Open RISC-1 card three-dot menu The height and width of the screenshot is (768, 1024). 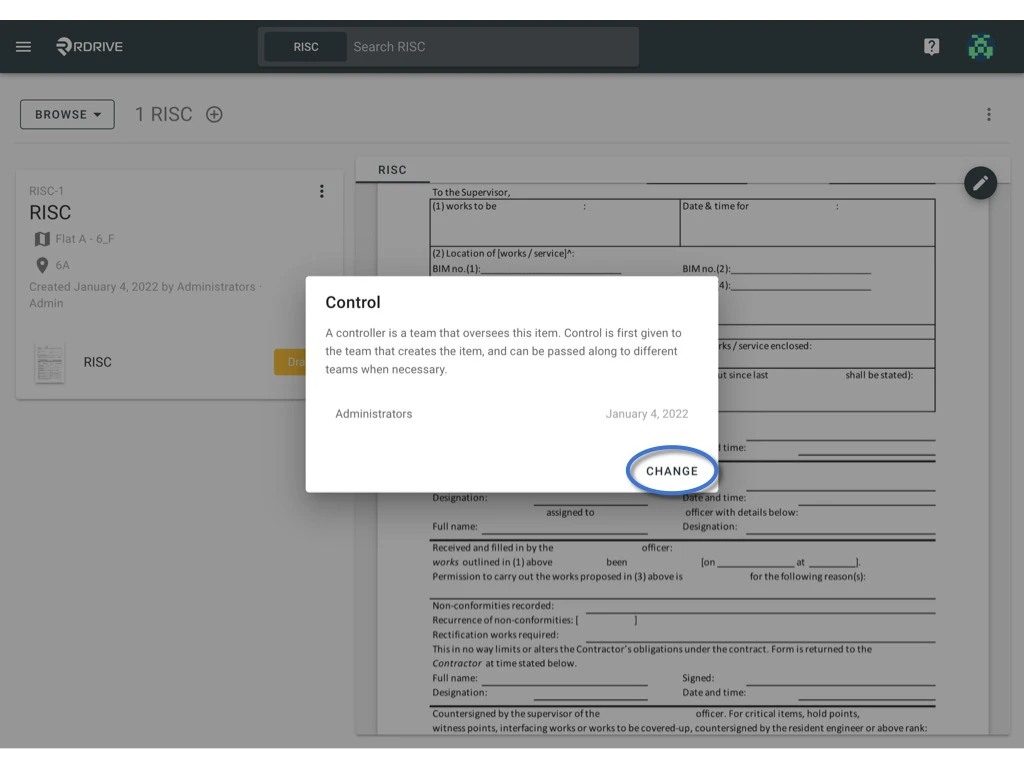tap(321, 191)
